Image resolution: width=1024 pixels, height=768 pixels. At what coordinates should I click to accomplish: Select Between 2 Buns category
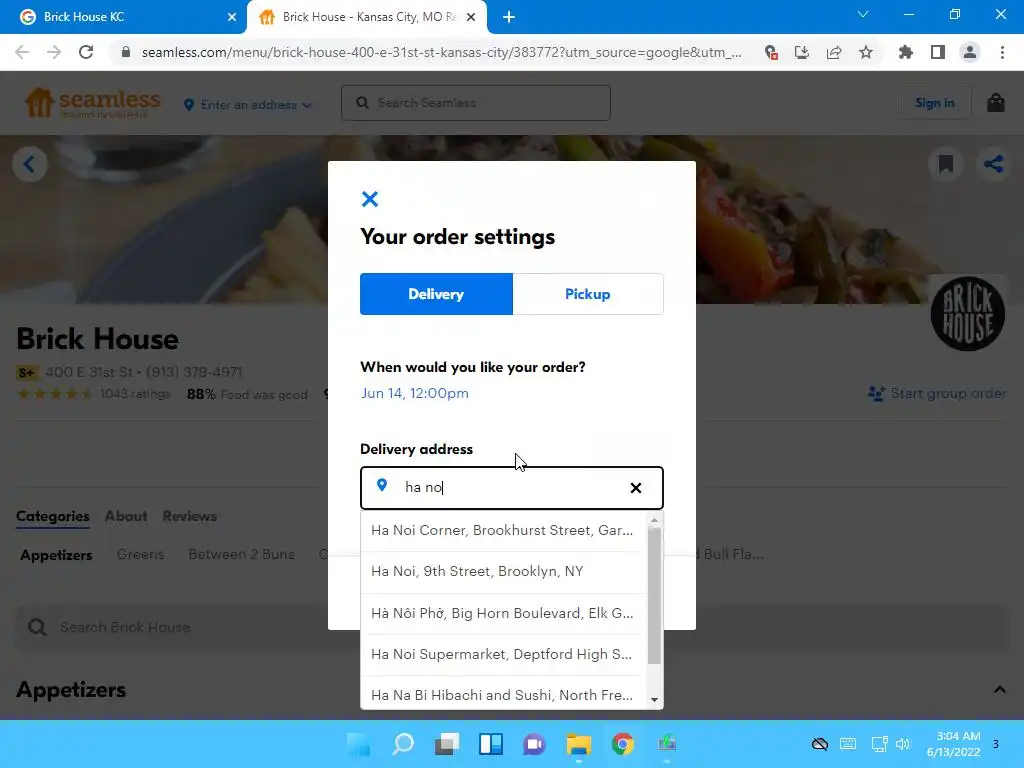coord(241,554)
